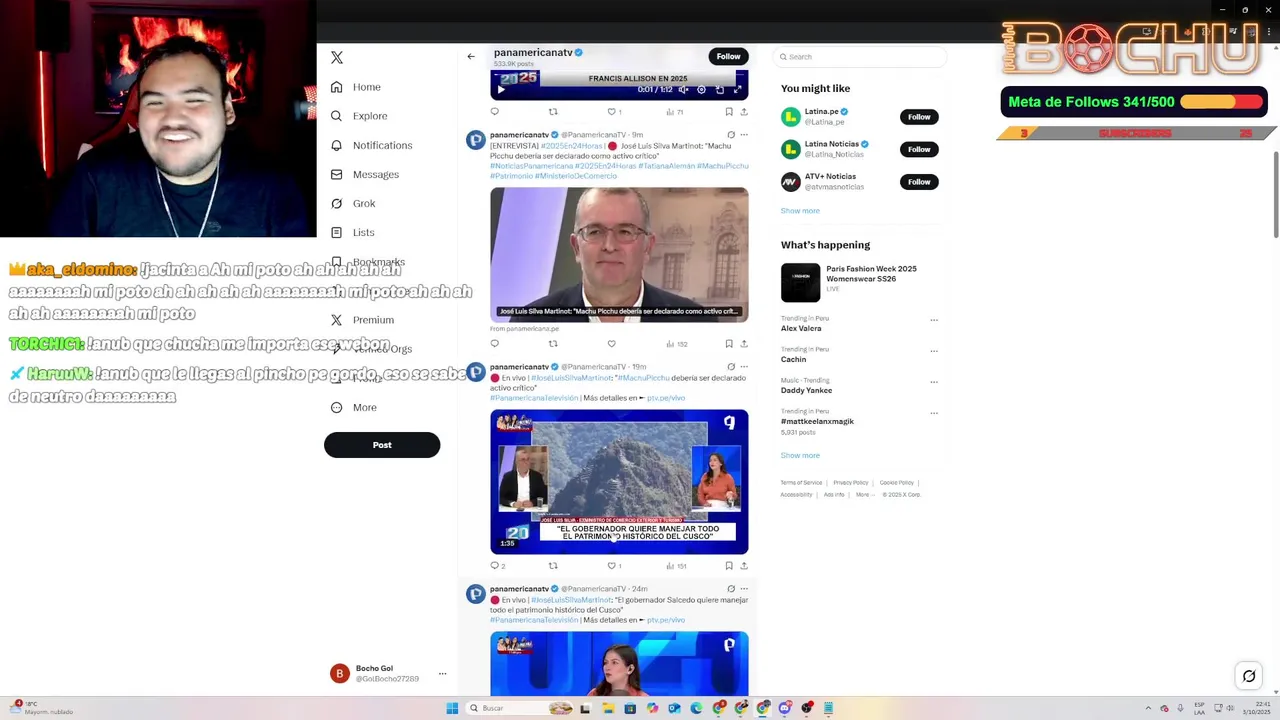The width and height of the screenshot is (1280, 720).
Task: Open settings gear on the Francis Allison video
Action: pos(701,89)
